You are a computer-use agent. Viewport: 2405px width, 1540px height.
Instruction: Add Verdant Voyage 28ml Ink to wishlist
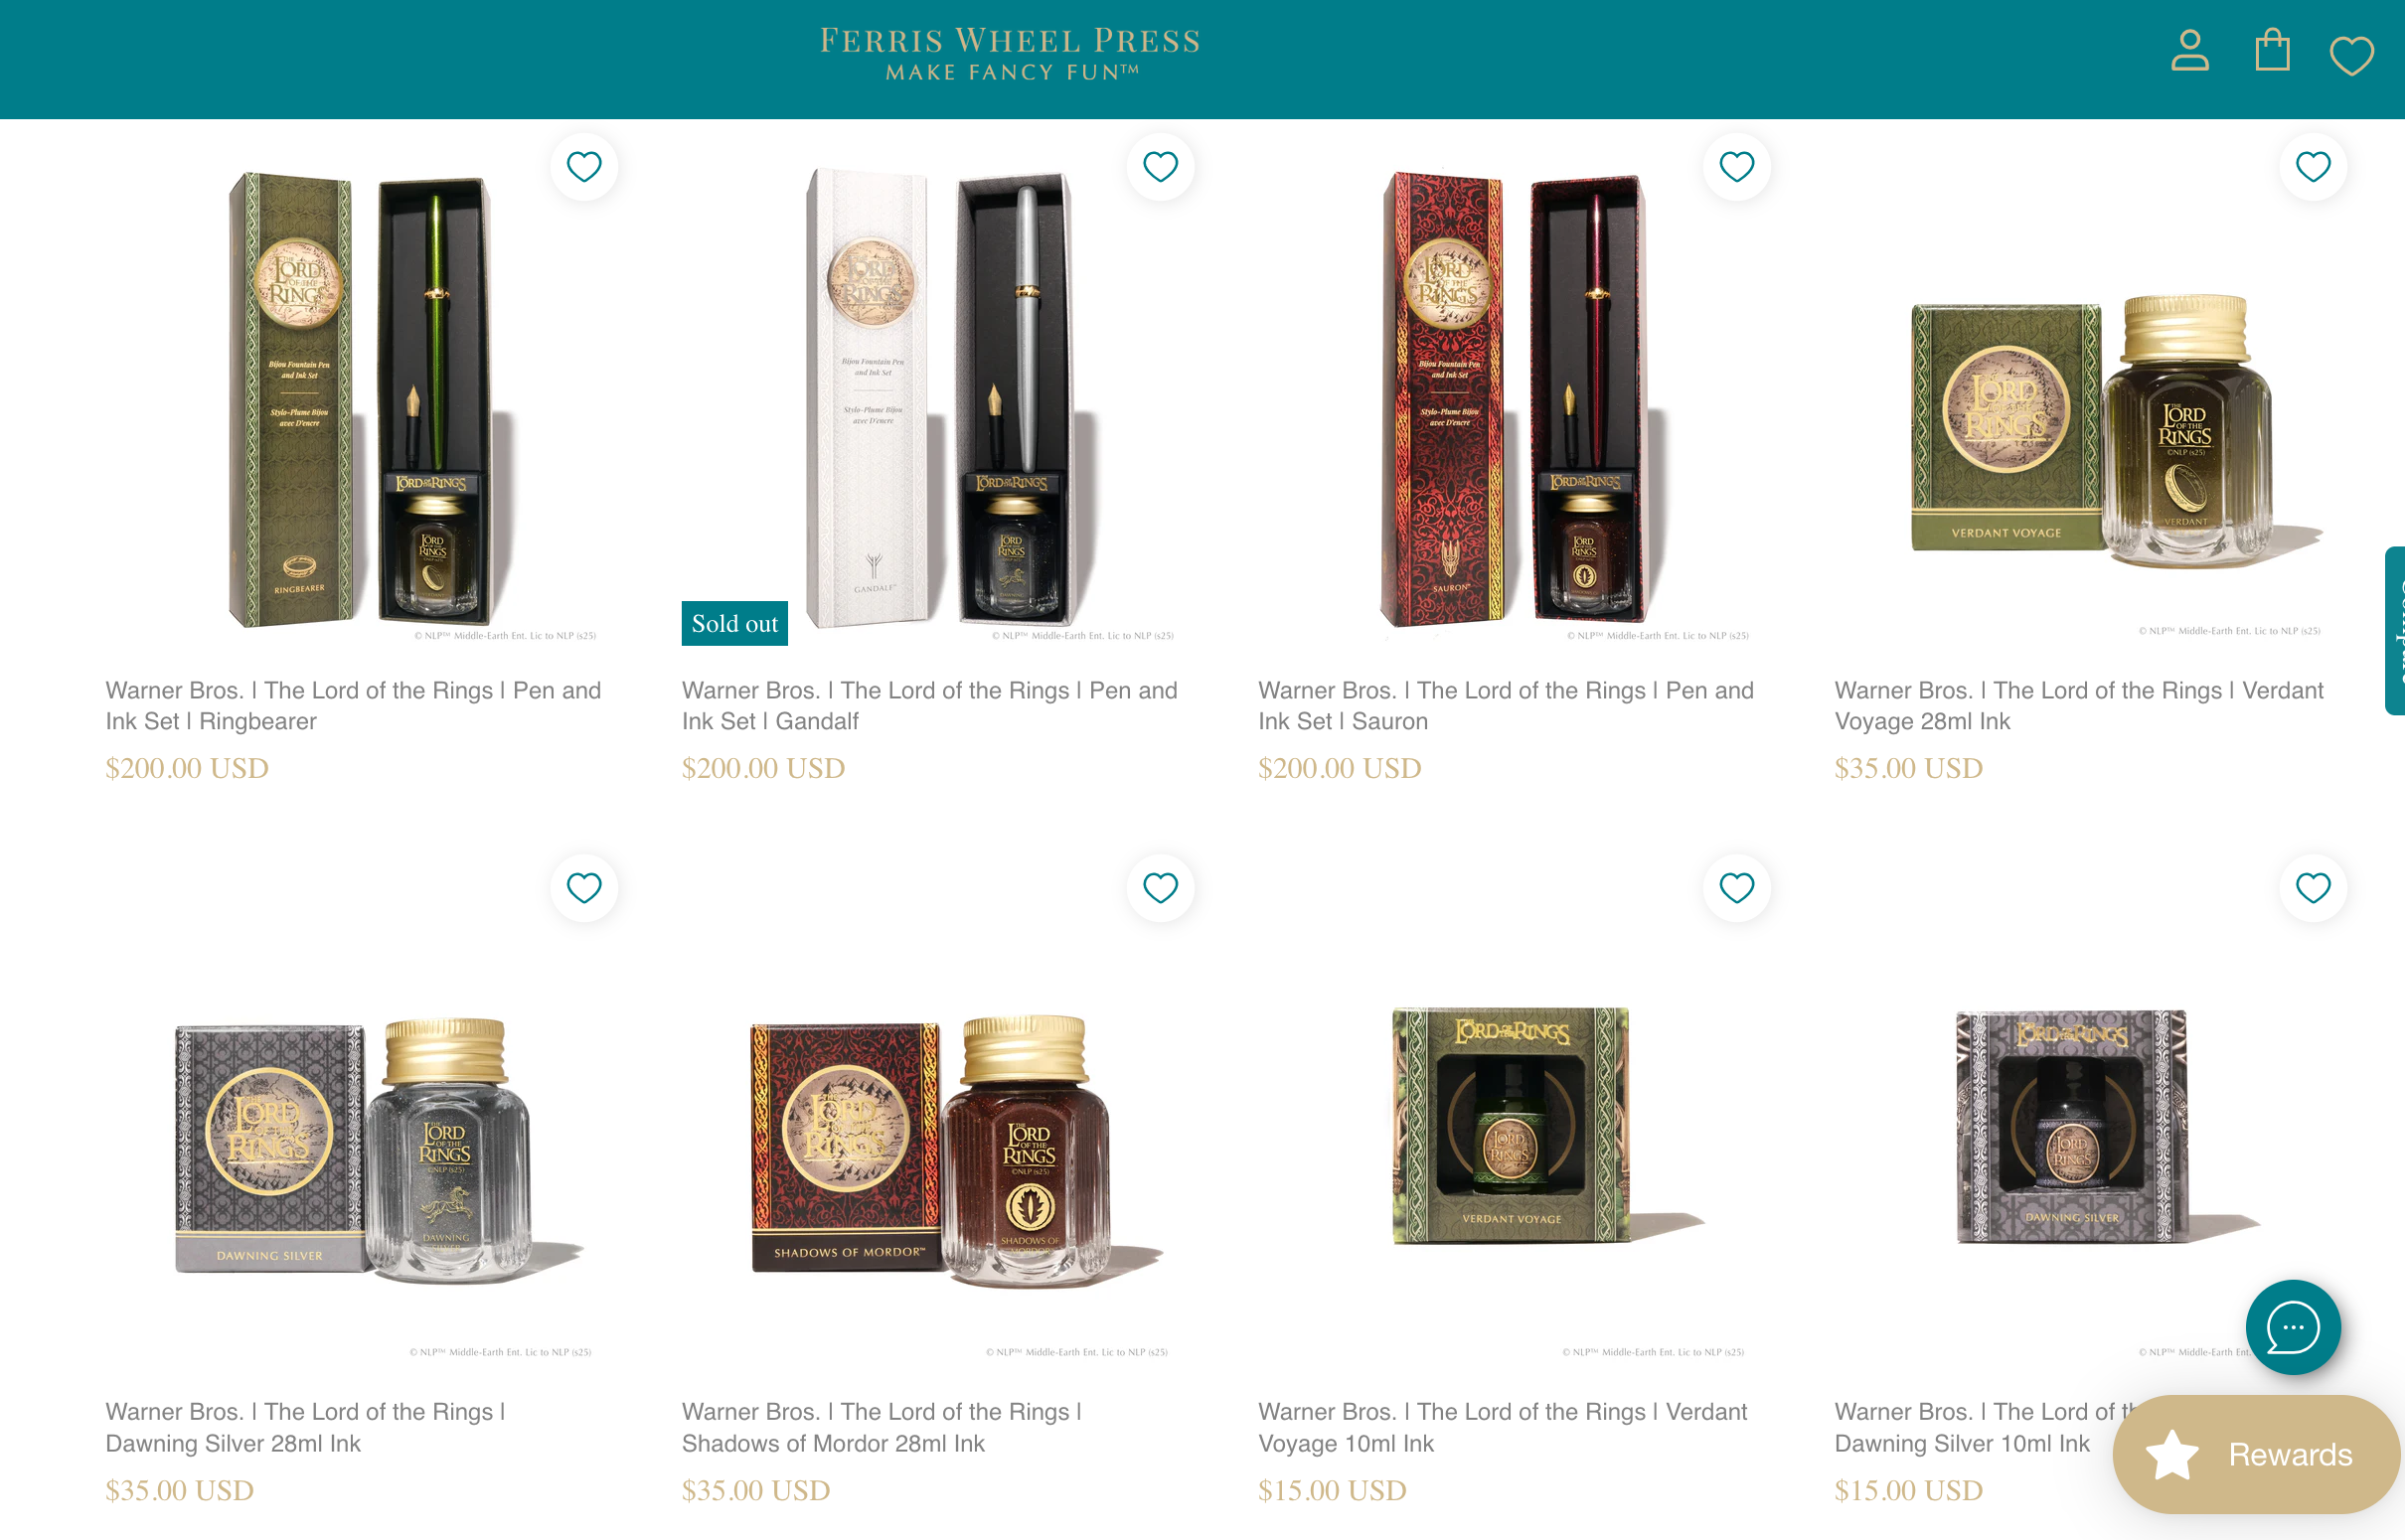point(2312,166)
